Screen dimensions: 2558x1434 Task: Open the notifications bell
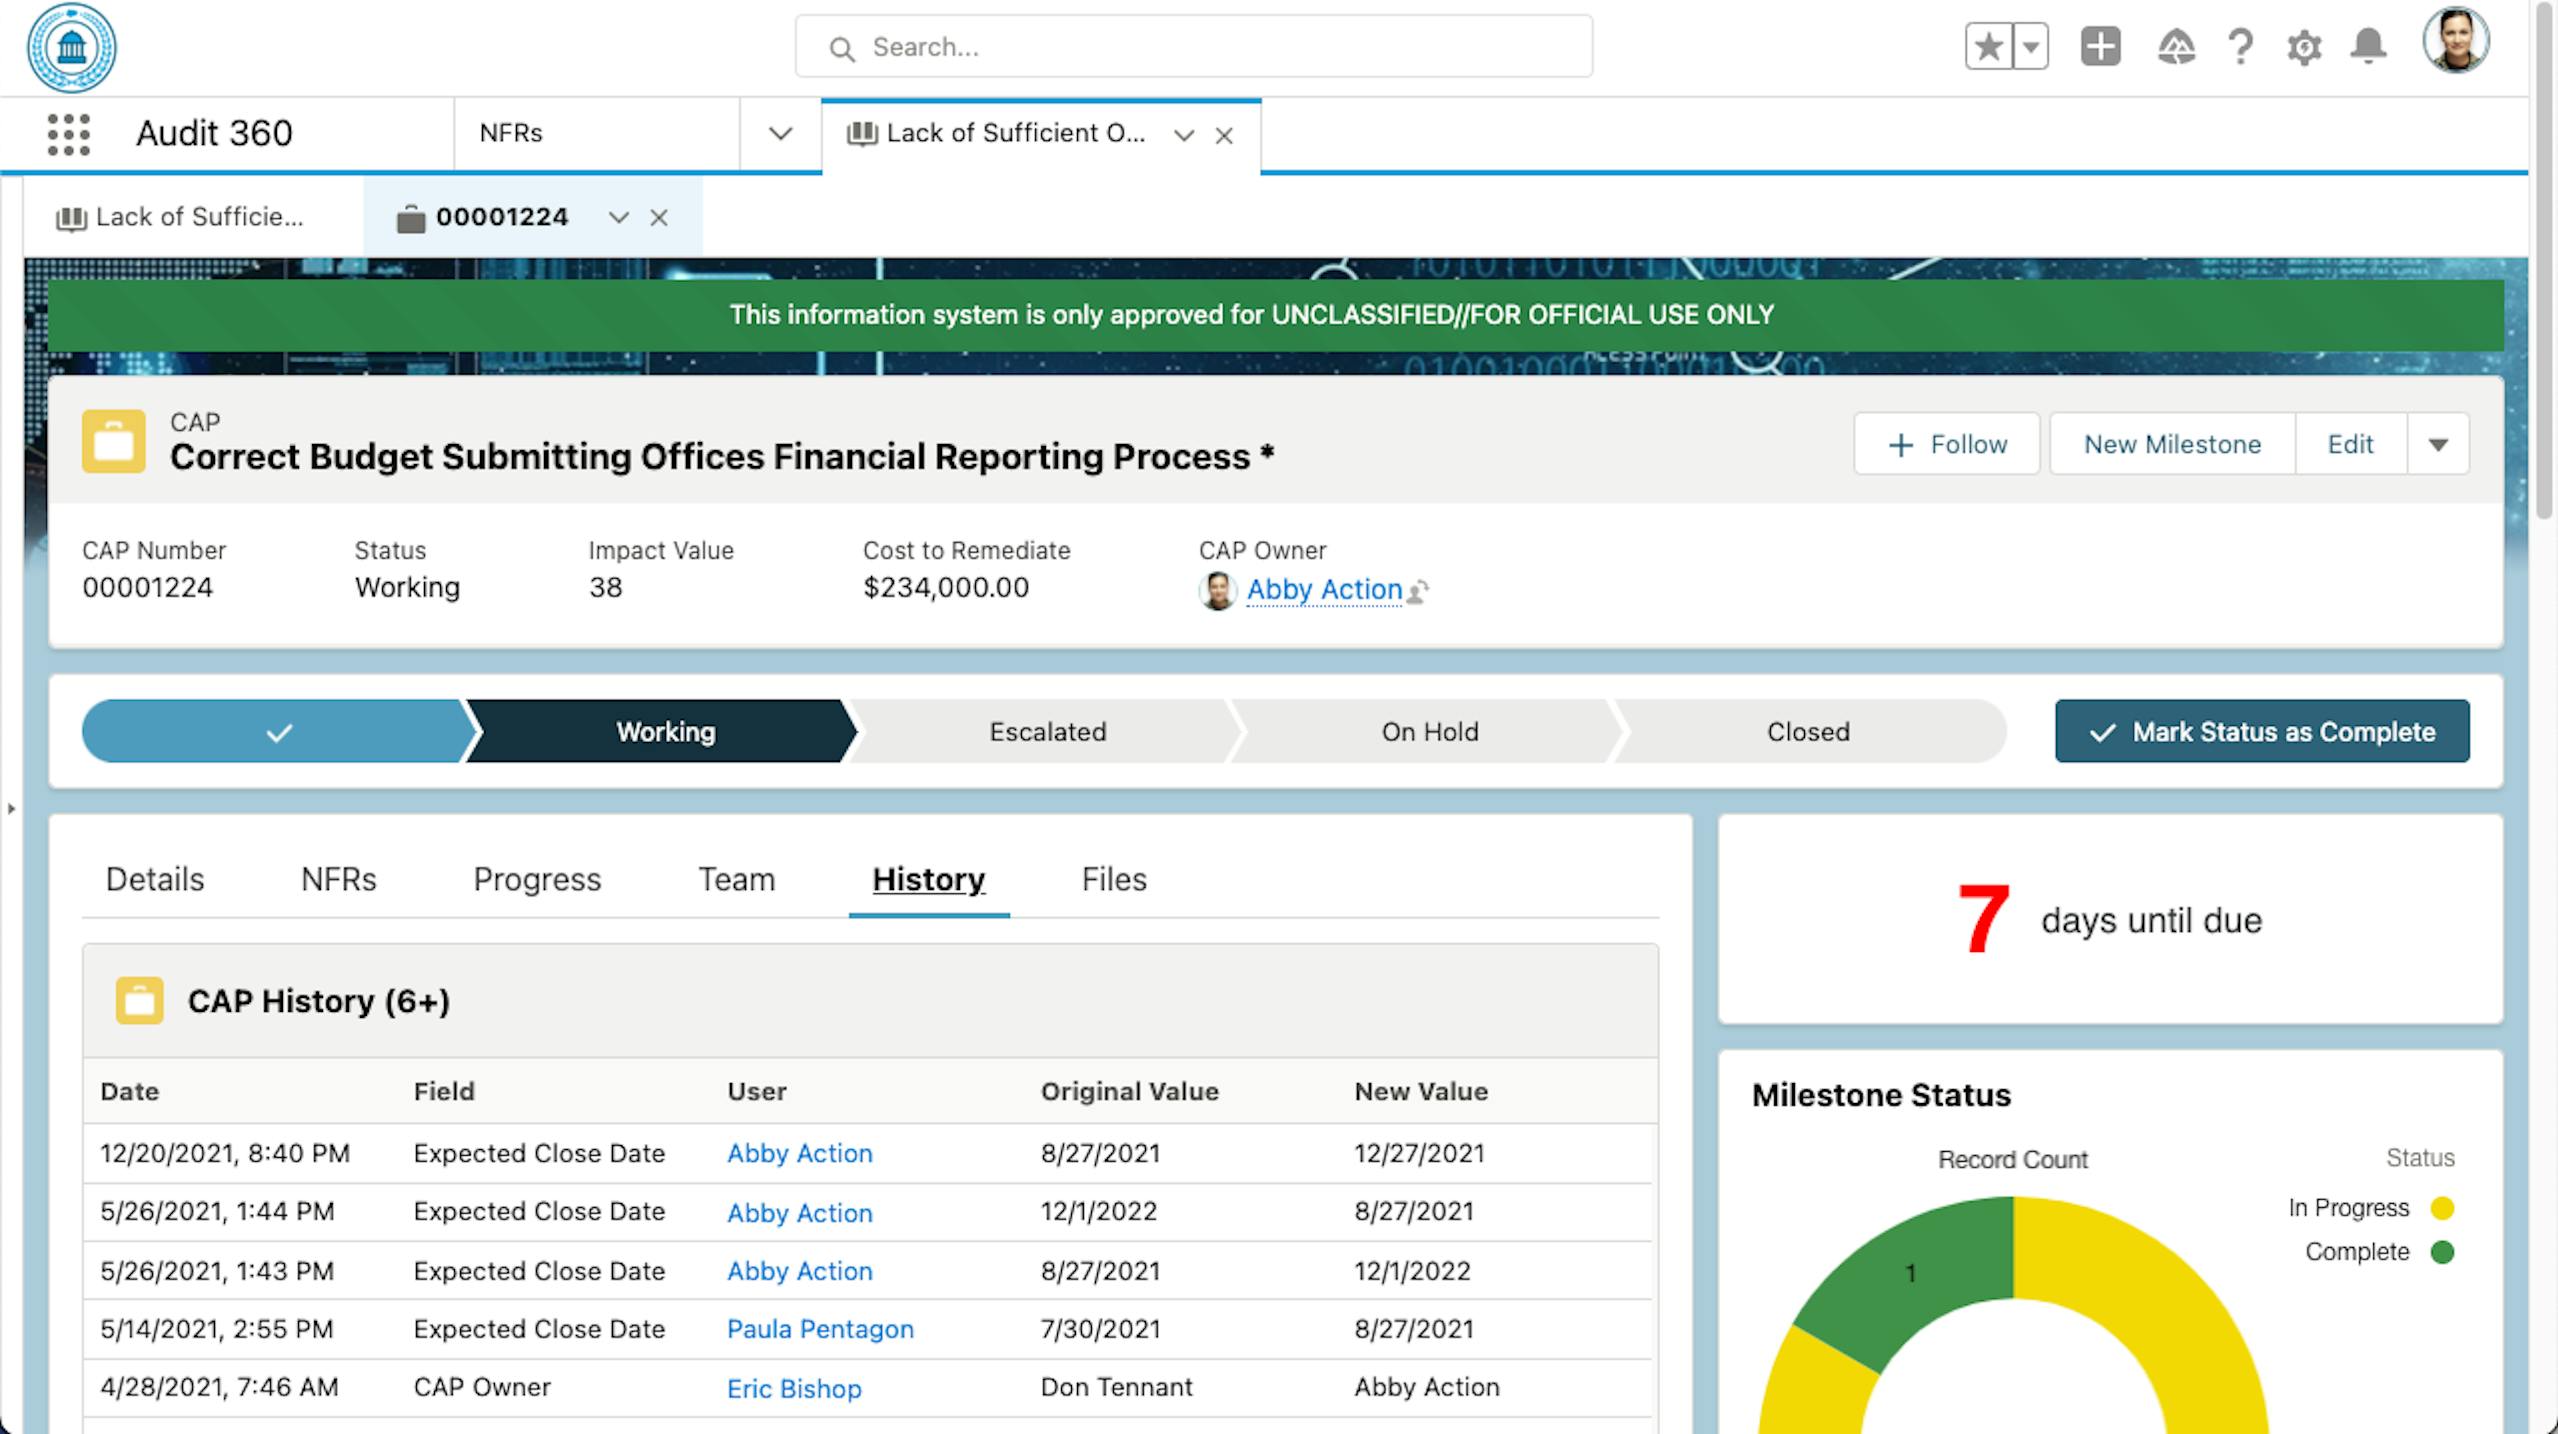click(2368, 47)
